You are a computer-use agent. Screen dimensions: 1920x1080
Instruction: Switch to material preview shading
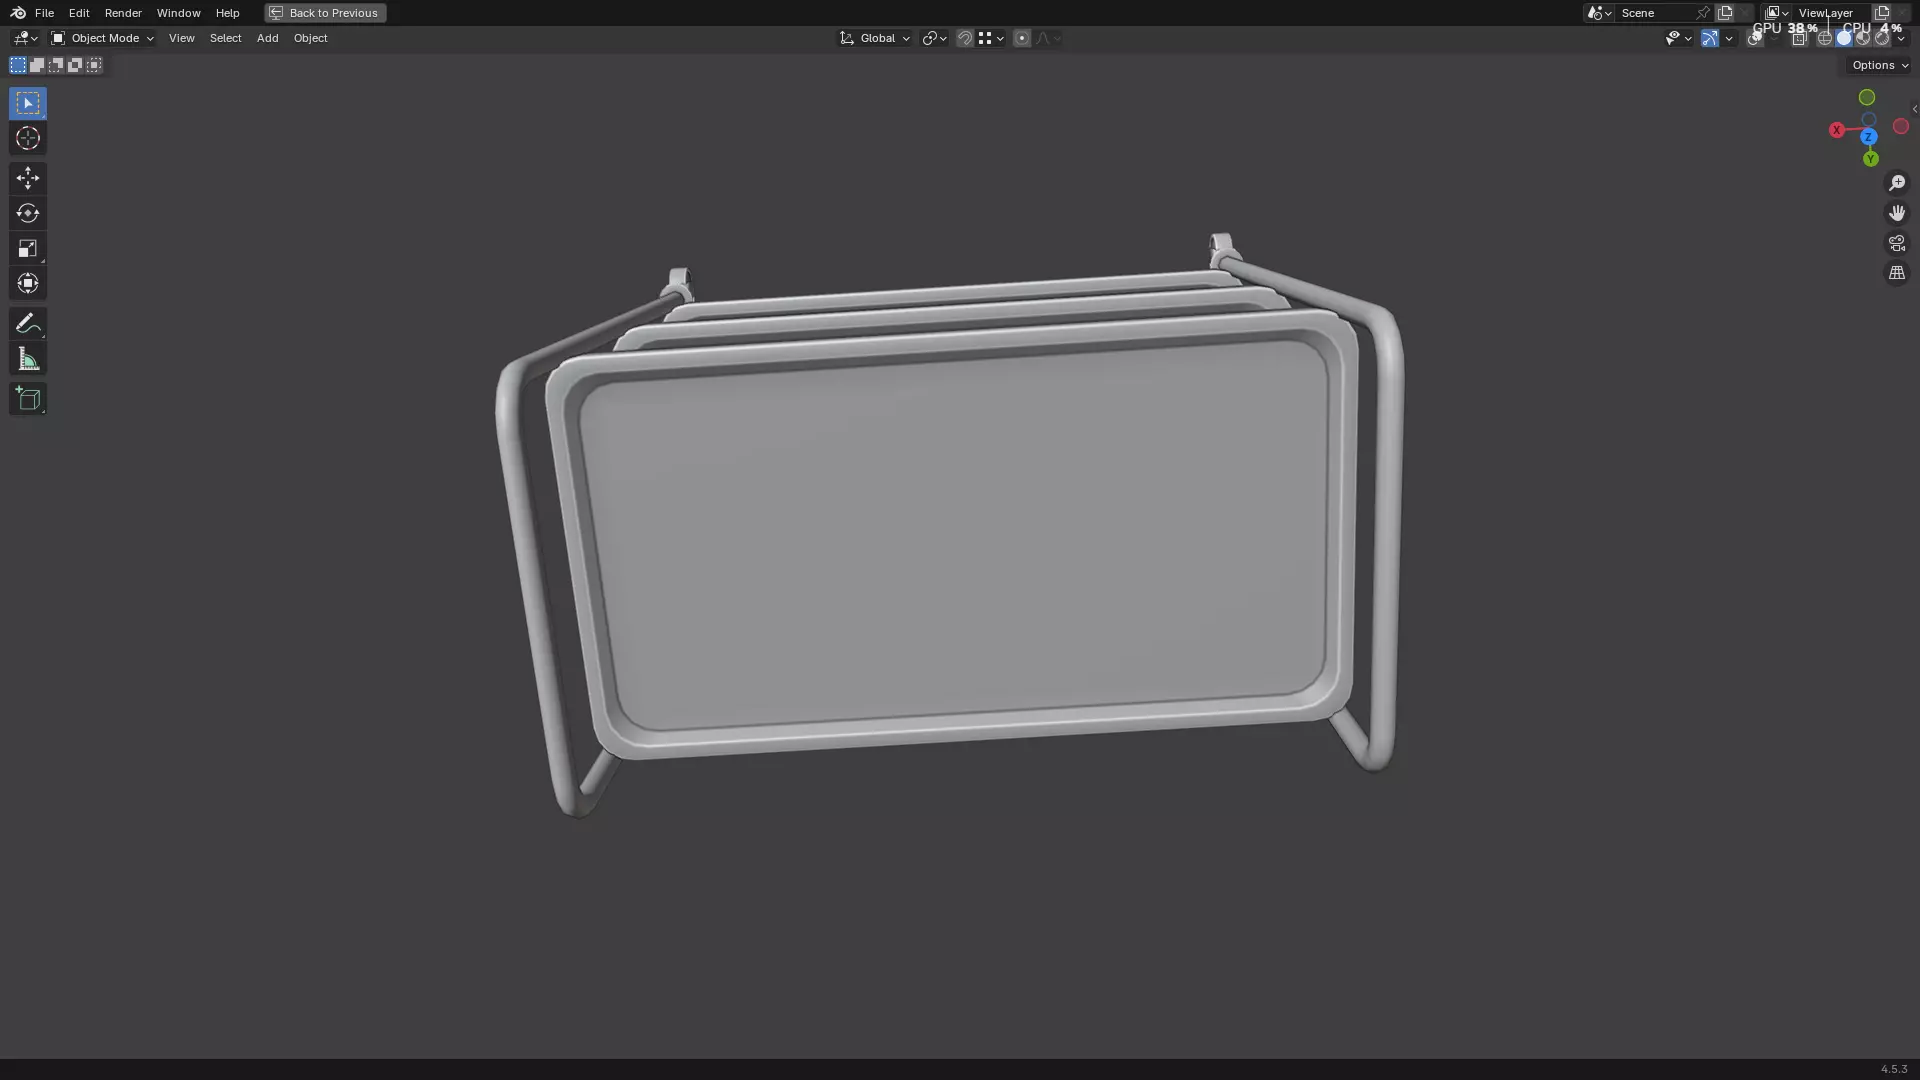(1863, 38)
